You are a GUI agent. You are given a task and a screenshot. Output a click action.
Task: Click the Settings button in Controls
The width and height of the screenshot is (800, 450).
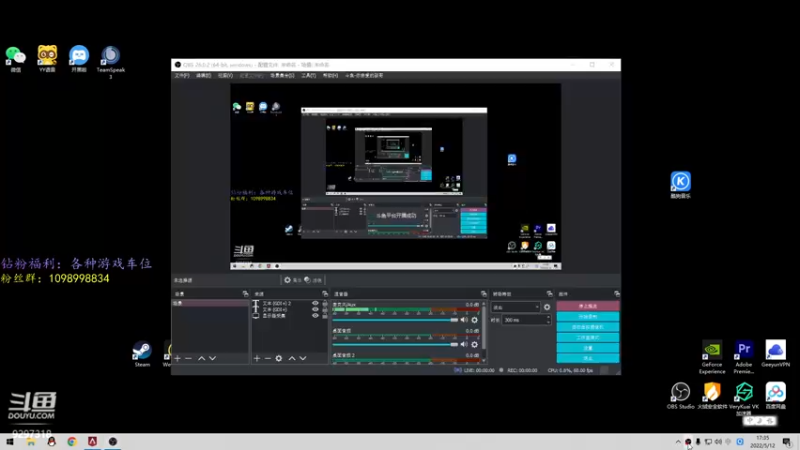(x=588, y=348)
